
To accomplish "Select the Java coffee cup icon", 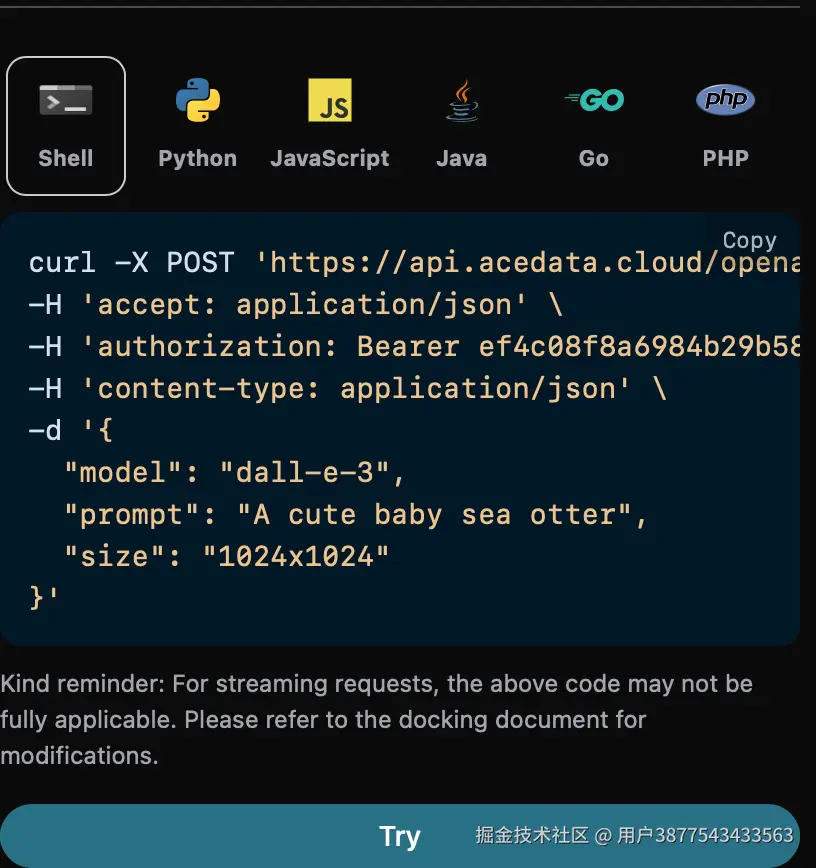I will [x=462, y=100].
